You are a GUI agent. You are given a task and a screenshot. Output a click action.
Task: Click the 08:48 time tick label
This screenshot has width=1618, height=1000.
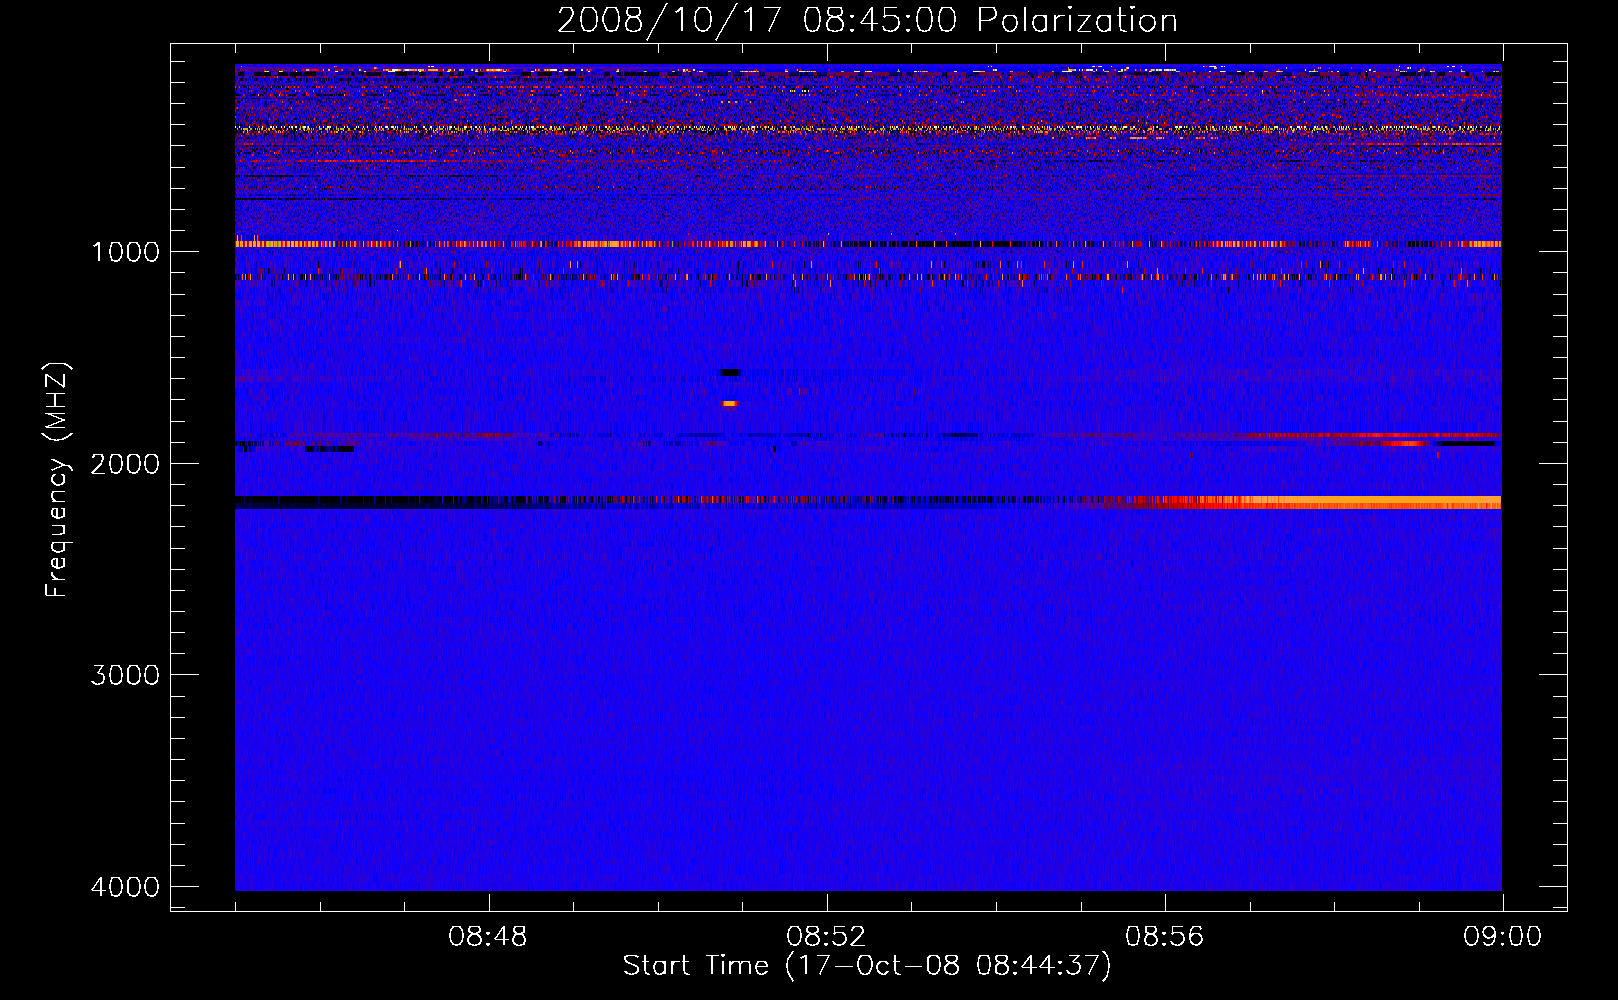click(488, 937)
